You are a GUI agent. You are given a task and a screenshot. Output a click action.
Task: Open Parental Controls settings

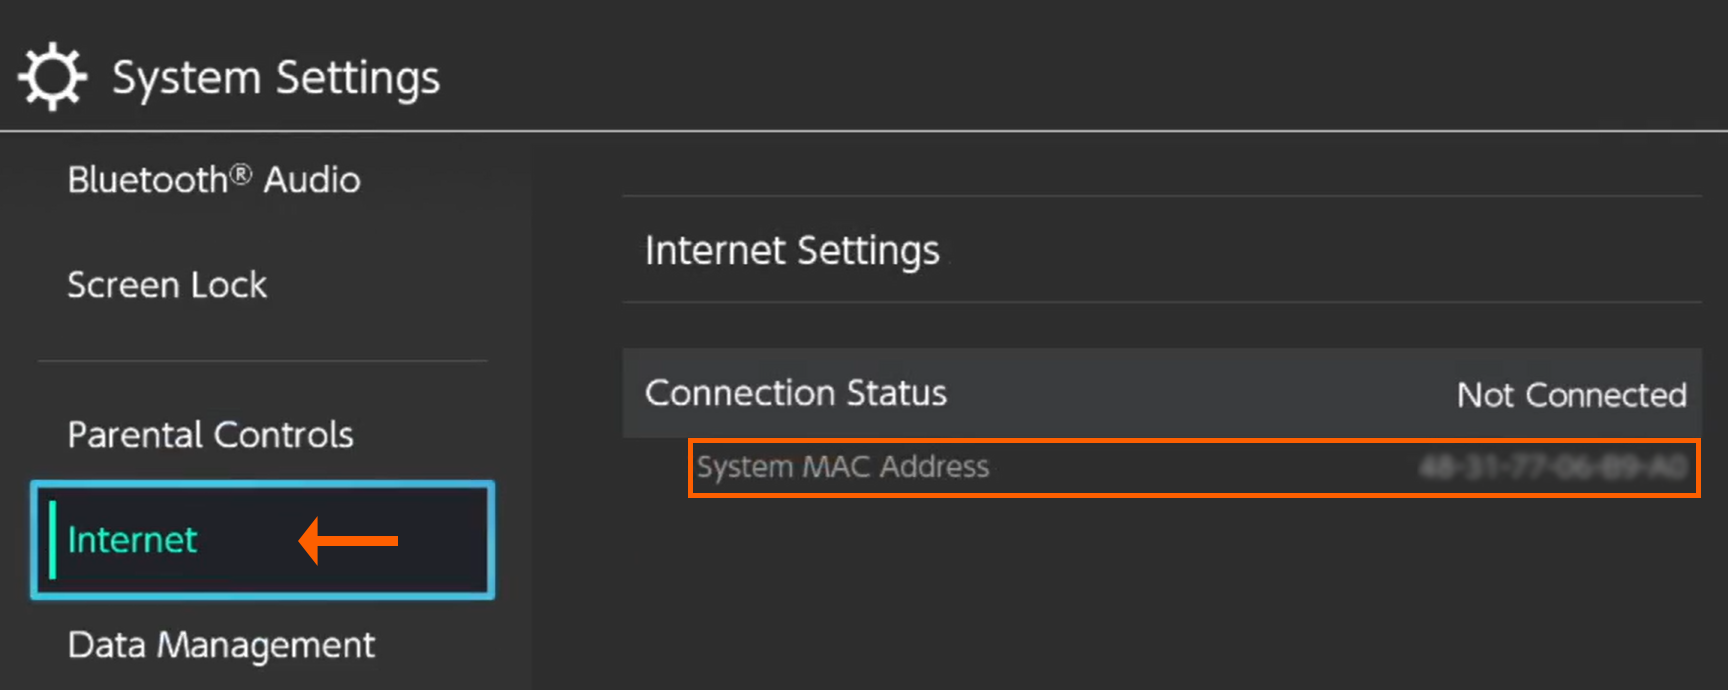(210, 434)
